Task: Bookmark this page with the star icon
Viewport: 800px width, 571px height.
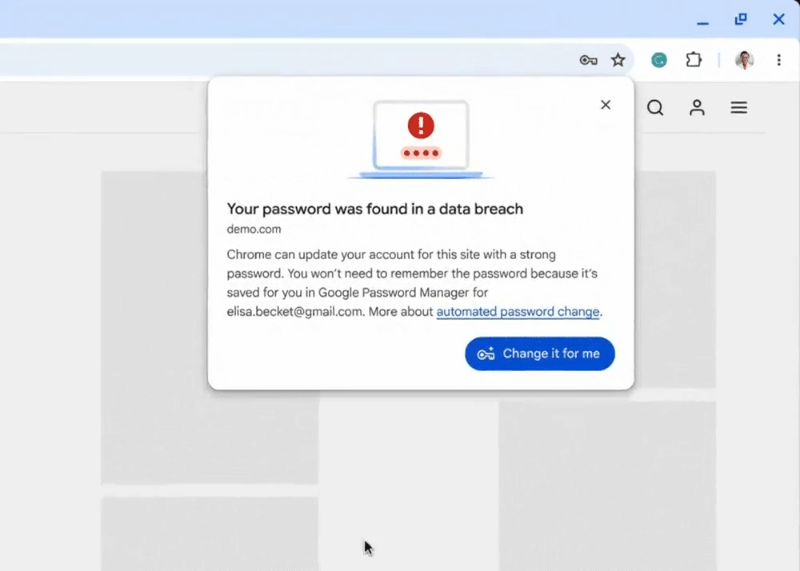Action: (618, 60)
